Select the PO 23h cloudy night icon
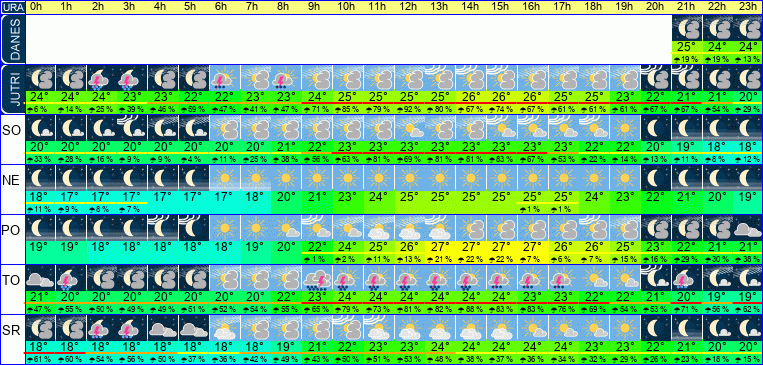 [747, 228]
